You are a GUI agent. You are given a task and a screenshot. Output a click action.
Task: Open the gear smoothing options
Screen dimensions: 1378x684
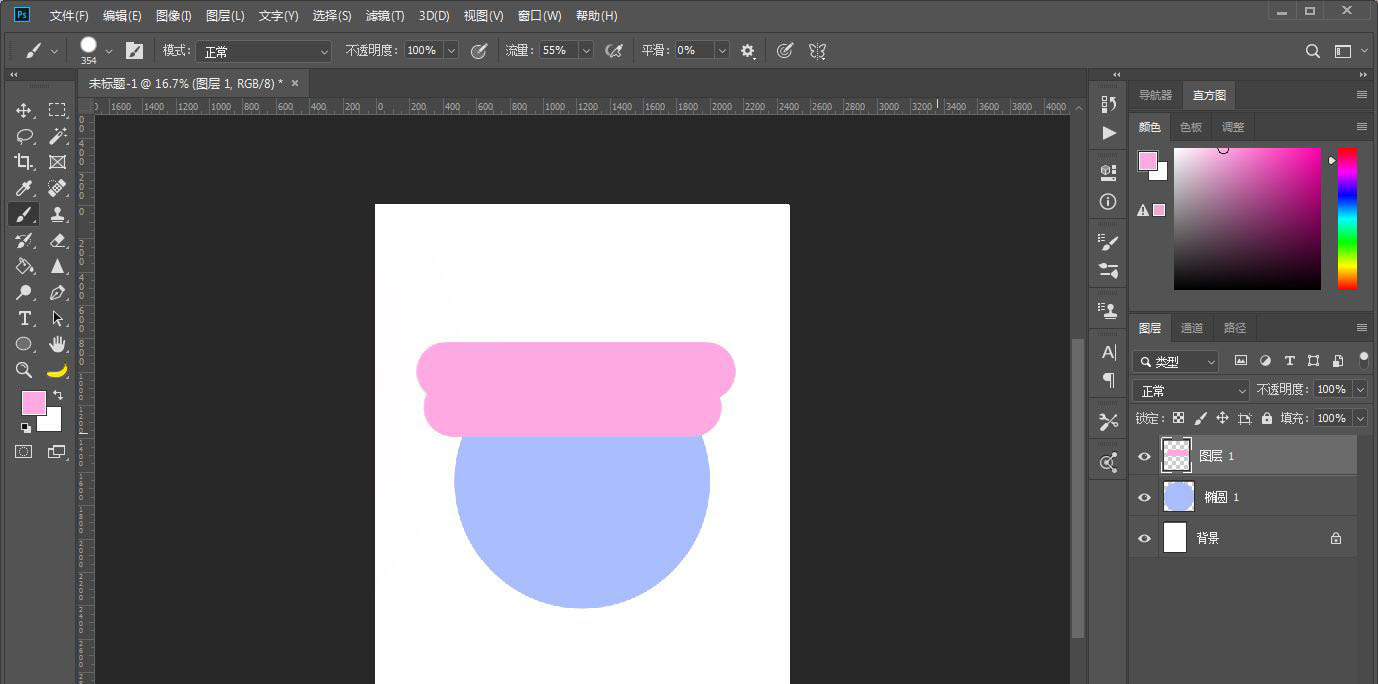coord(748,50)
